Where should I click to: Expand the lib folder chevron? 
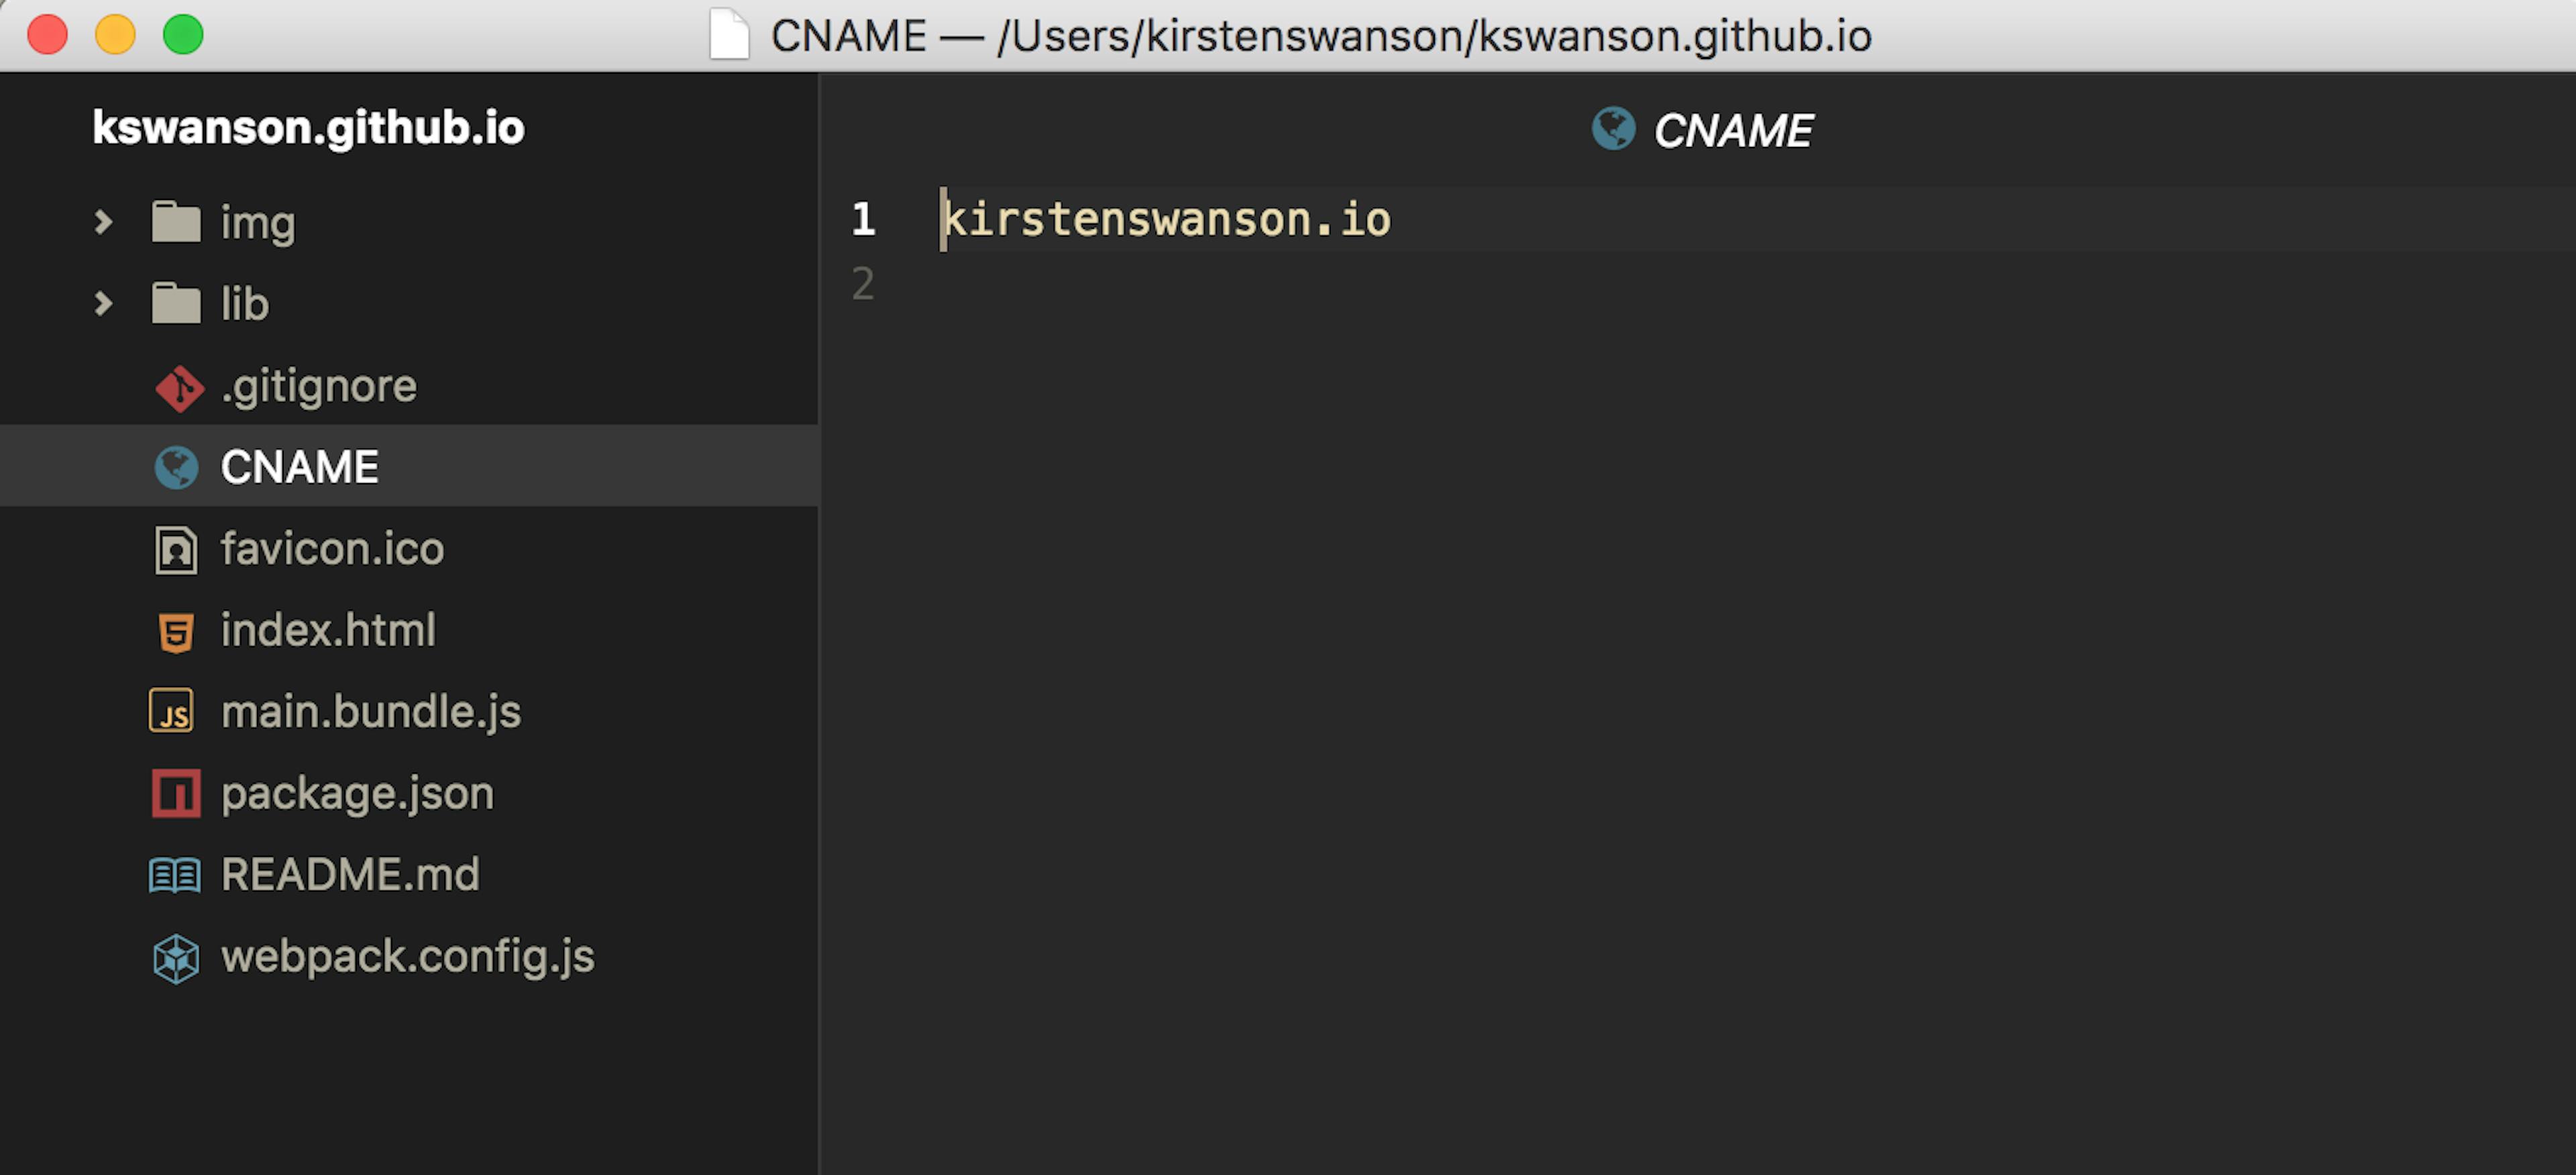[x=103, y=303]
